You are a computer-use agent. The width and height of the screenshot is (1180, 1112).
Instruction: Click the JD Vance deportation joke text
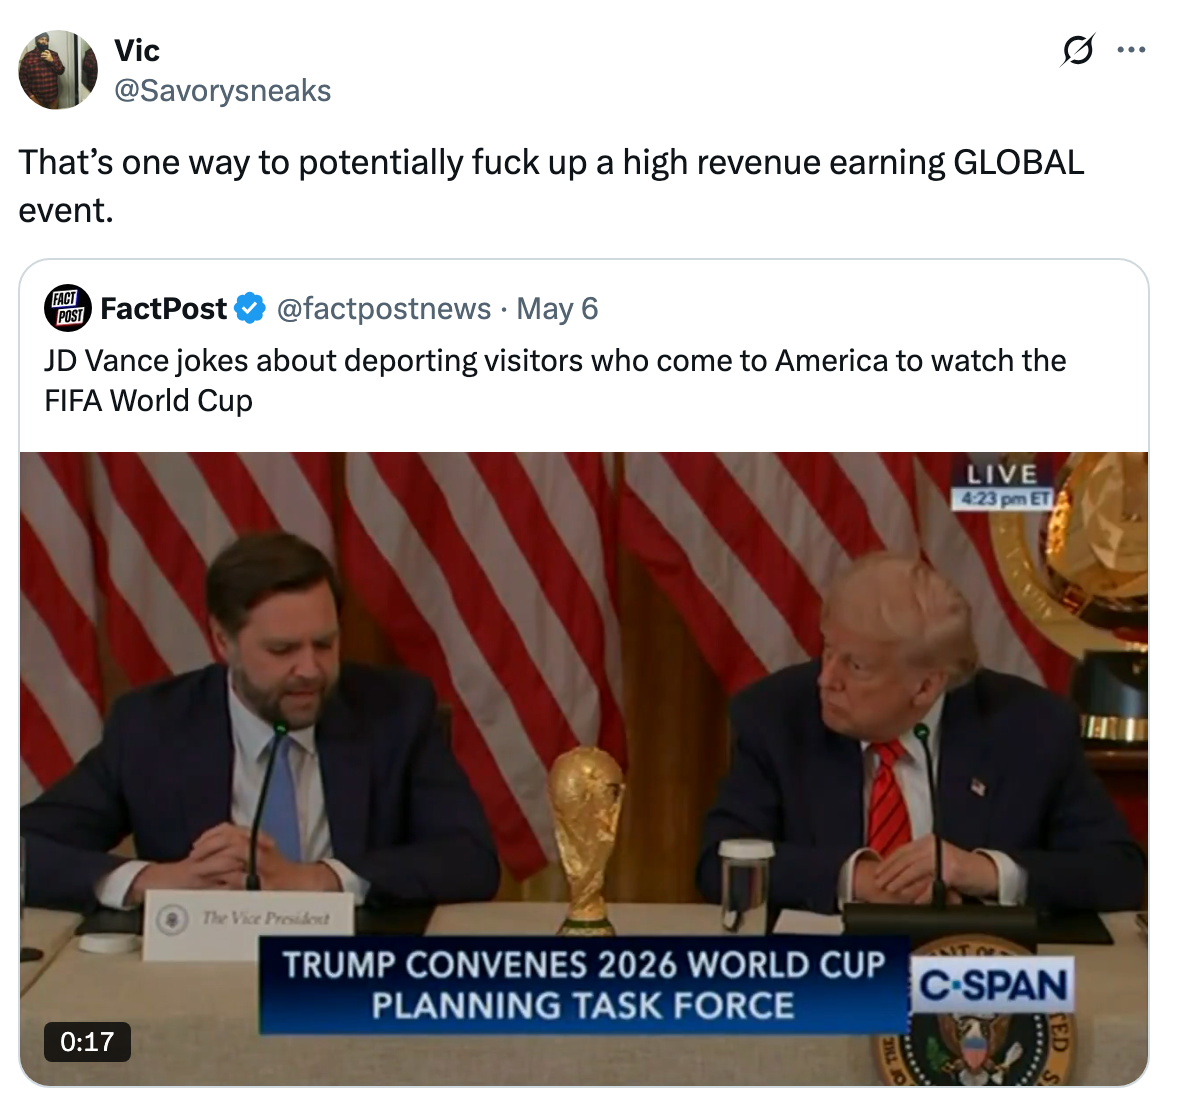(x=555, y=380)
